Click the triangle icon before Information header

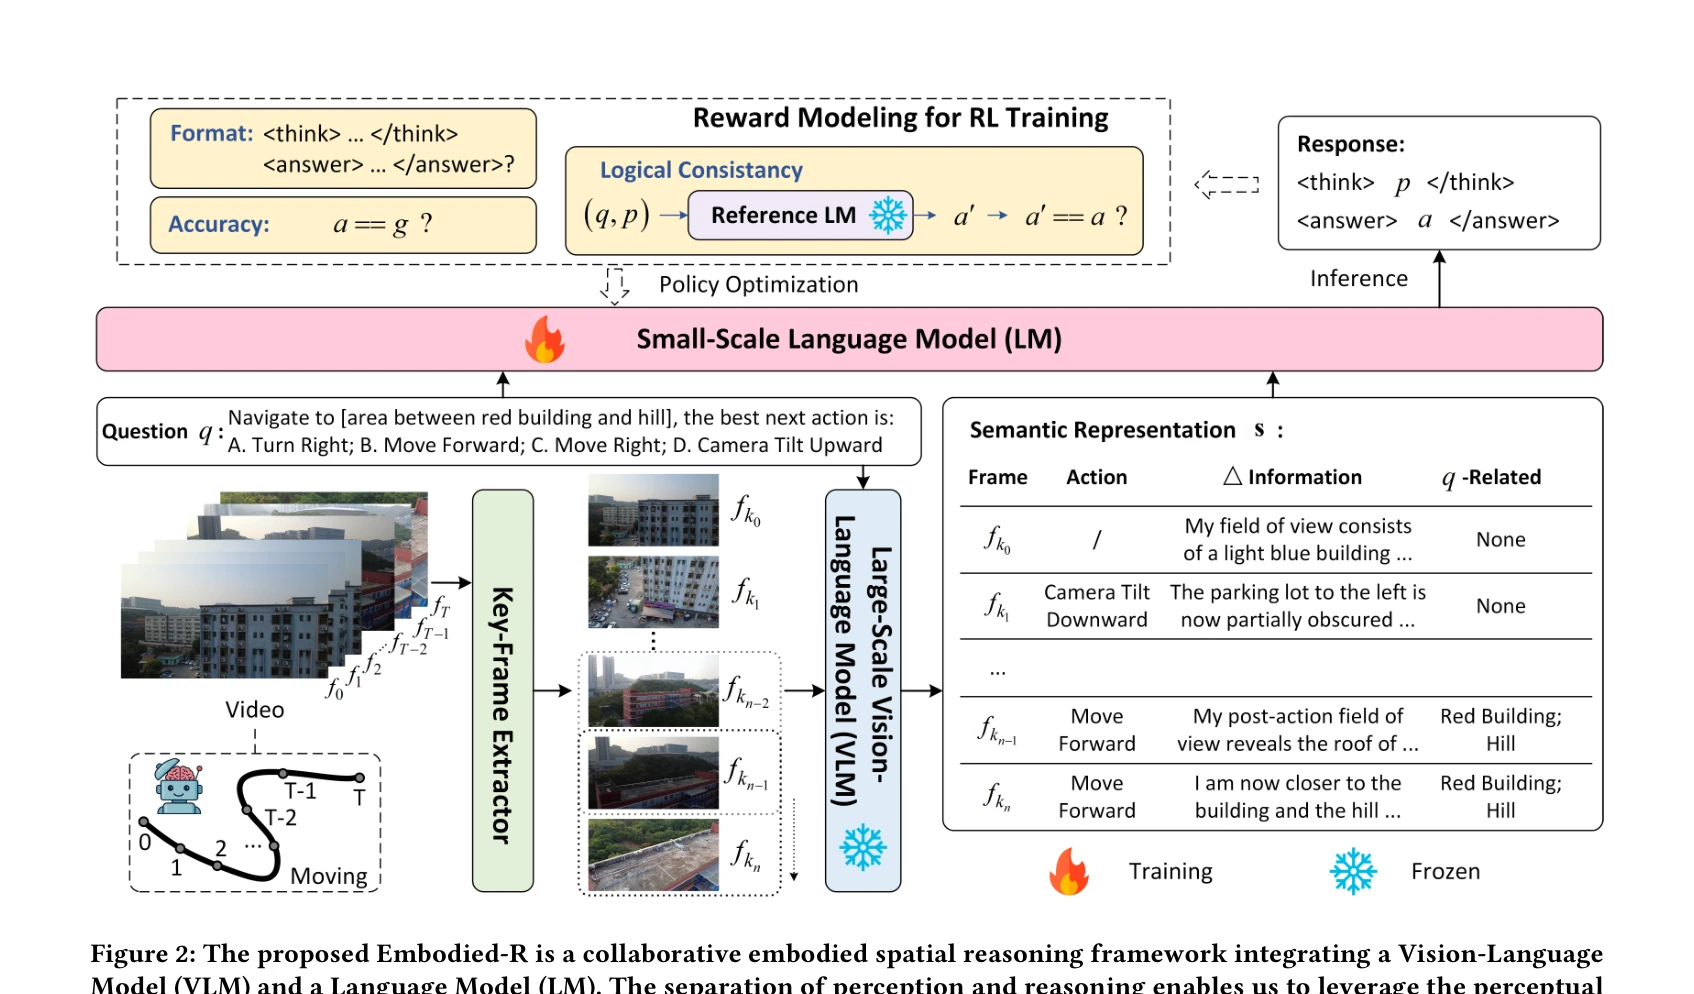pos(1232,476)
